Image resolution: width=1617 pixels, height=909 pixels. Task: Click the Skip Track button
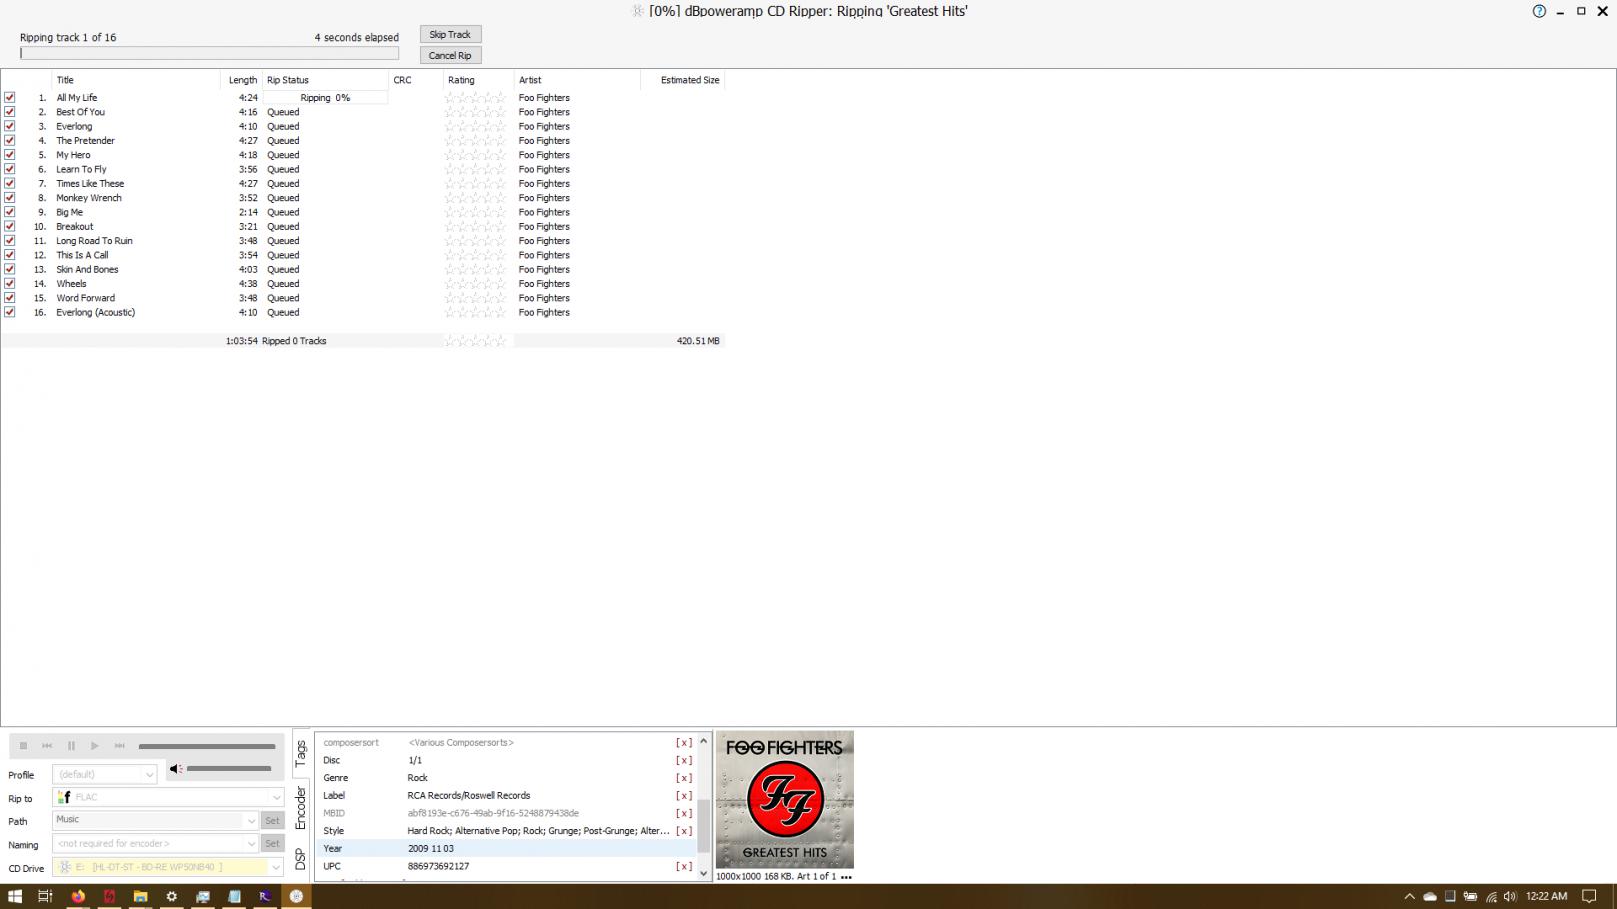tap(450, 34)
